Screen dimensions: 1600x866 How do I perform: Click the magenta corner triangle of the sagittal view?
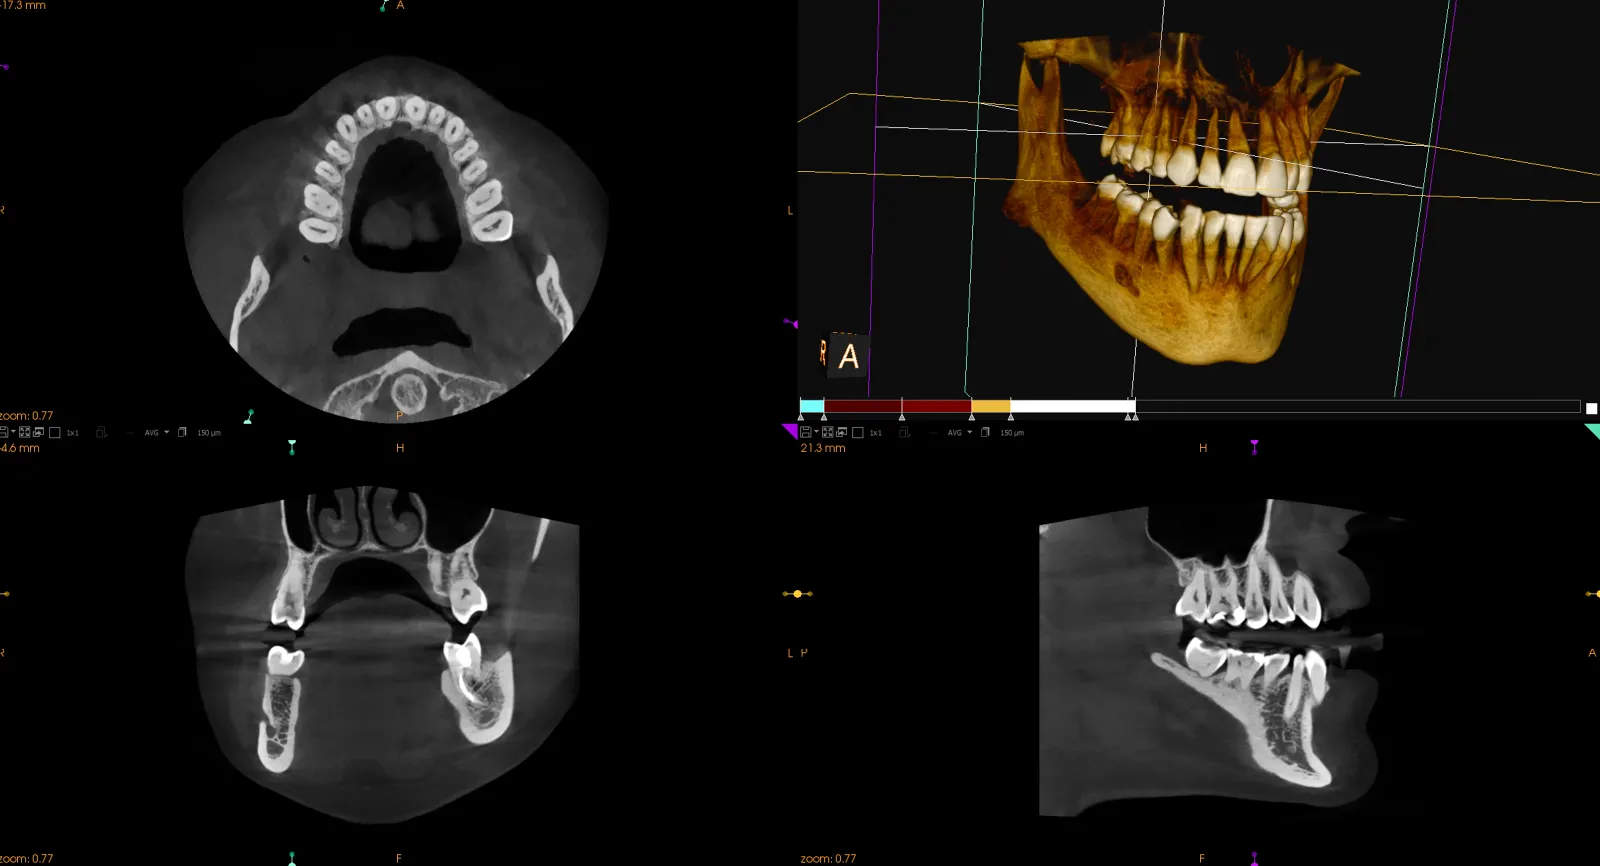[x=788, y=430]
